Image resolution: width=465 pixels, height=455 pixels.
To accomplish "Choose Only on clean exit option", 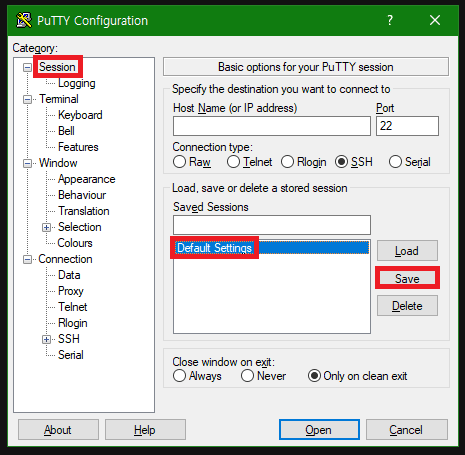I will 357,376.
